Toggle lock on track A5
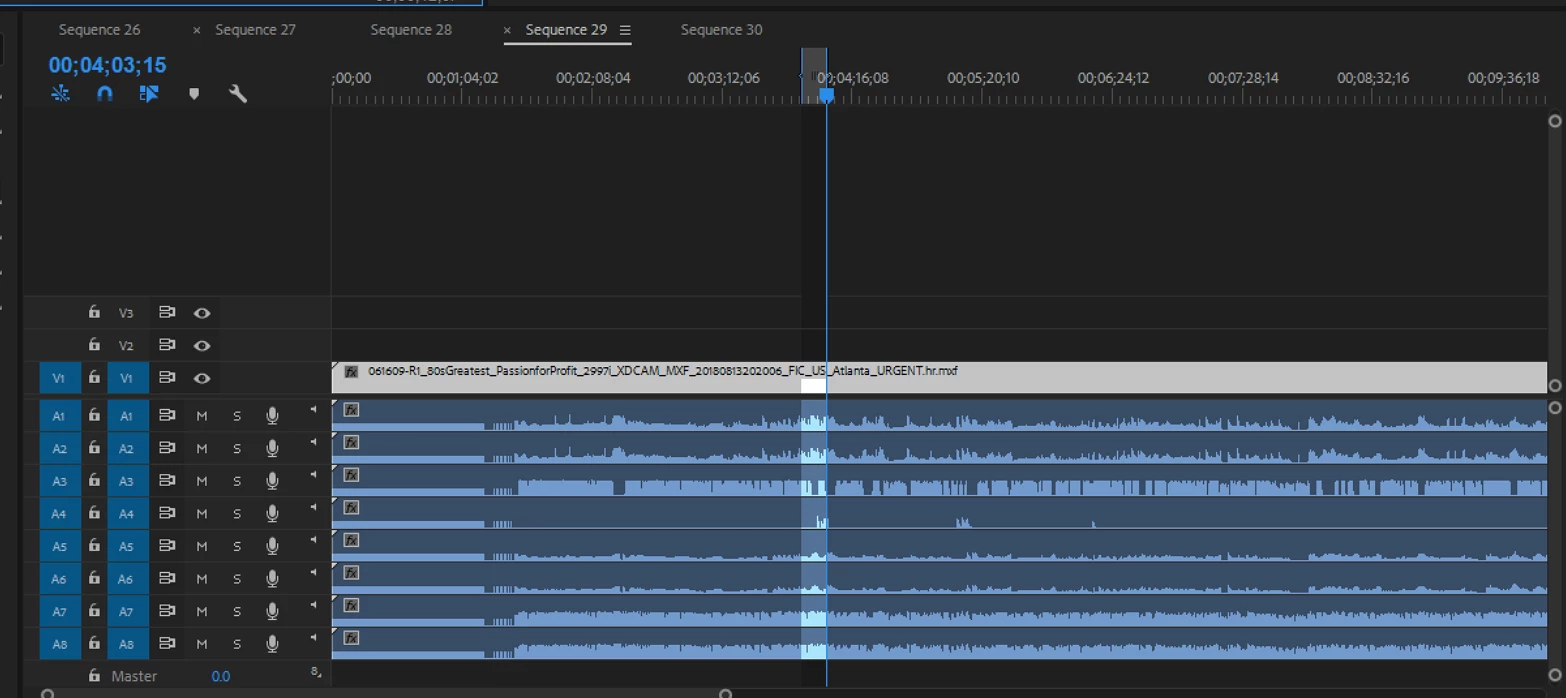This screenshot has width=1566, height=698. (x=94, y=545)
